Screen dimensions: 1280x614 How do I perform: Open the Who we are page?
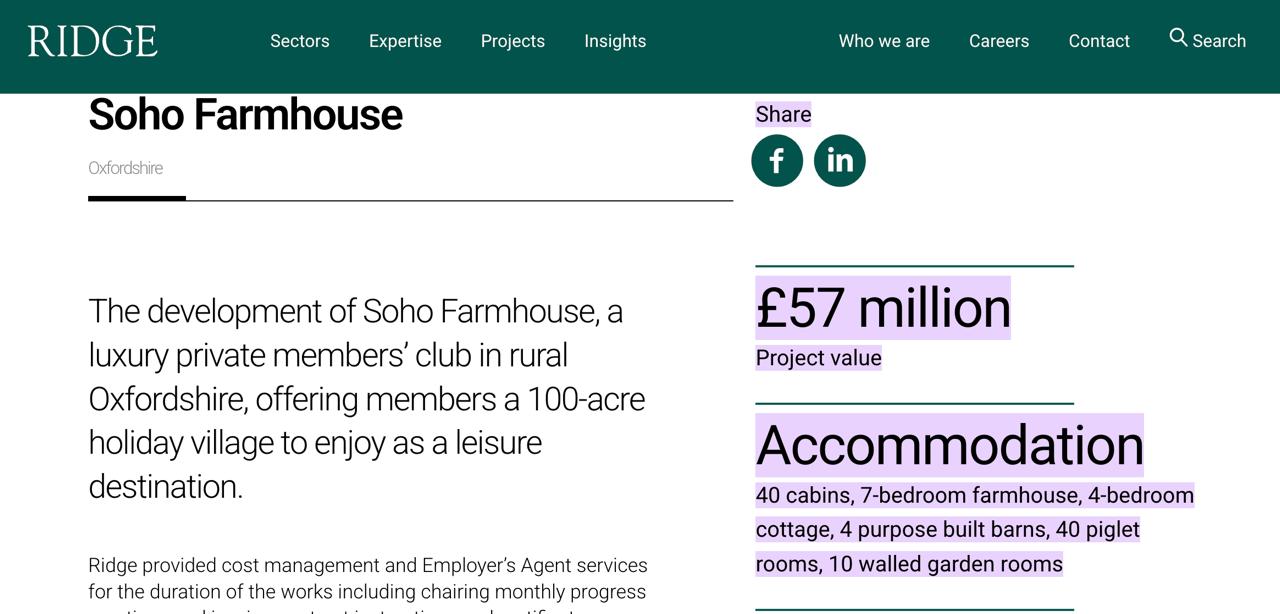pyautogui.click(x=884, y=41)
